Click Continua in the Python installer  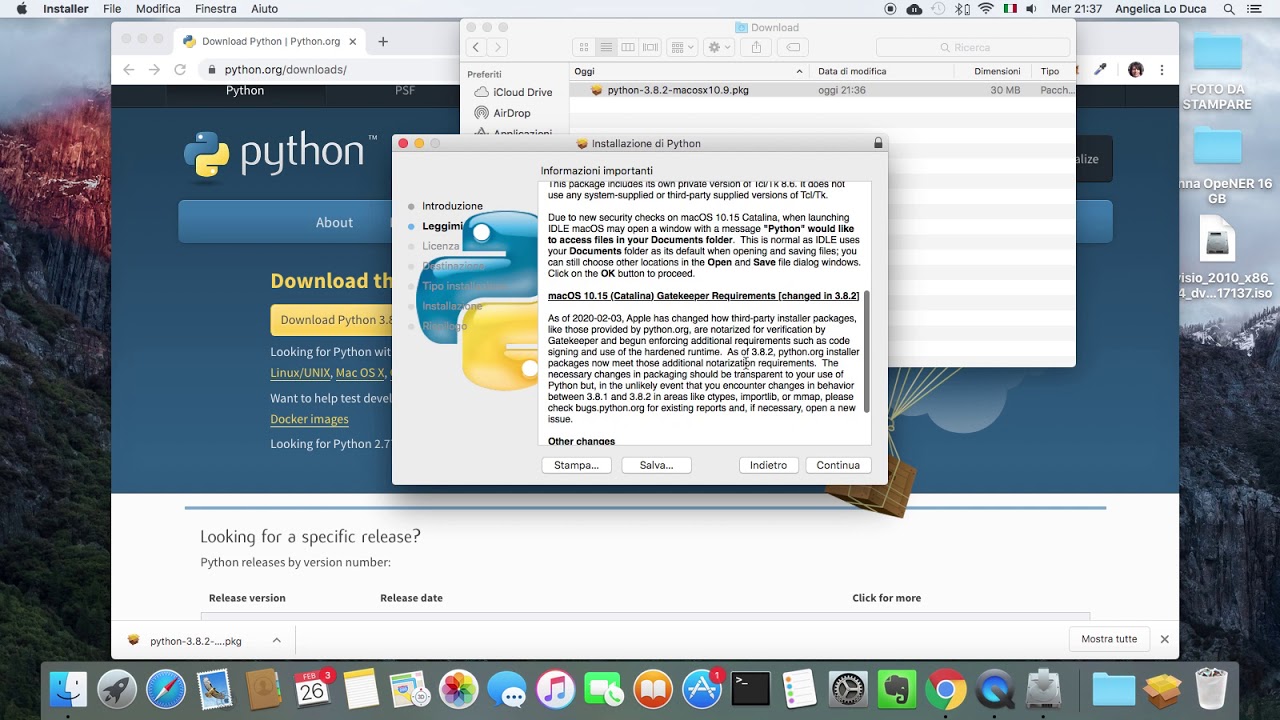[838, 465]
